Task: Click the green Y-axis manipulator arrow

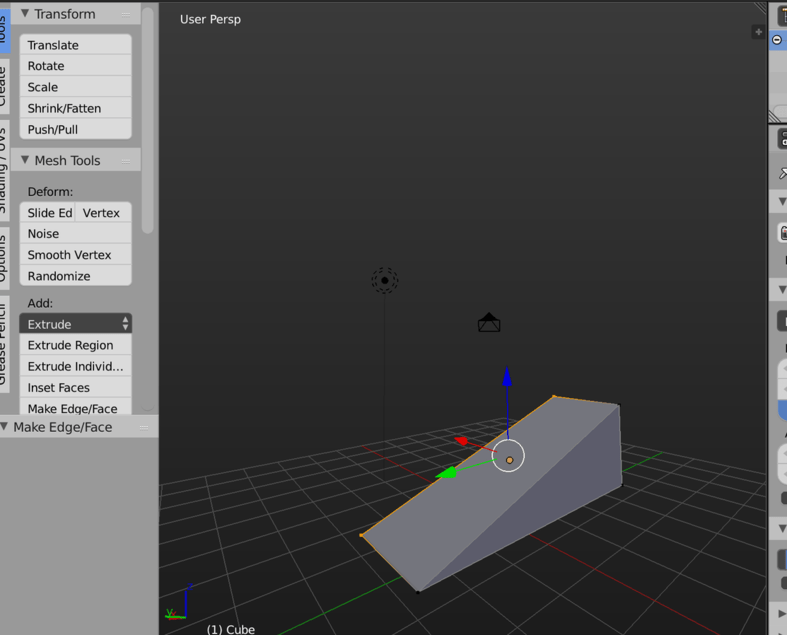Action: coord(446,472)
